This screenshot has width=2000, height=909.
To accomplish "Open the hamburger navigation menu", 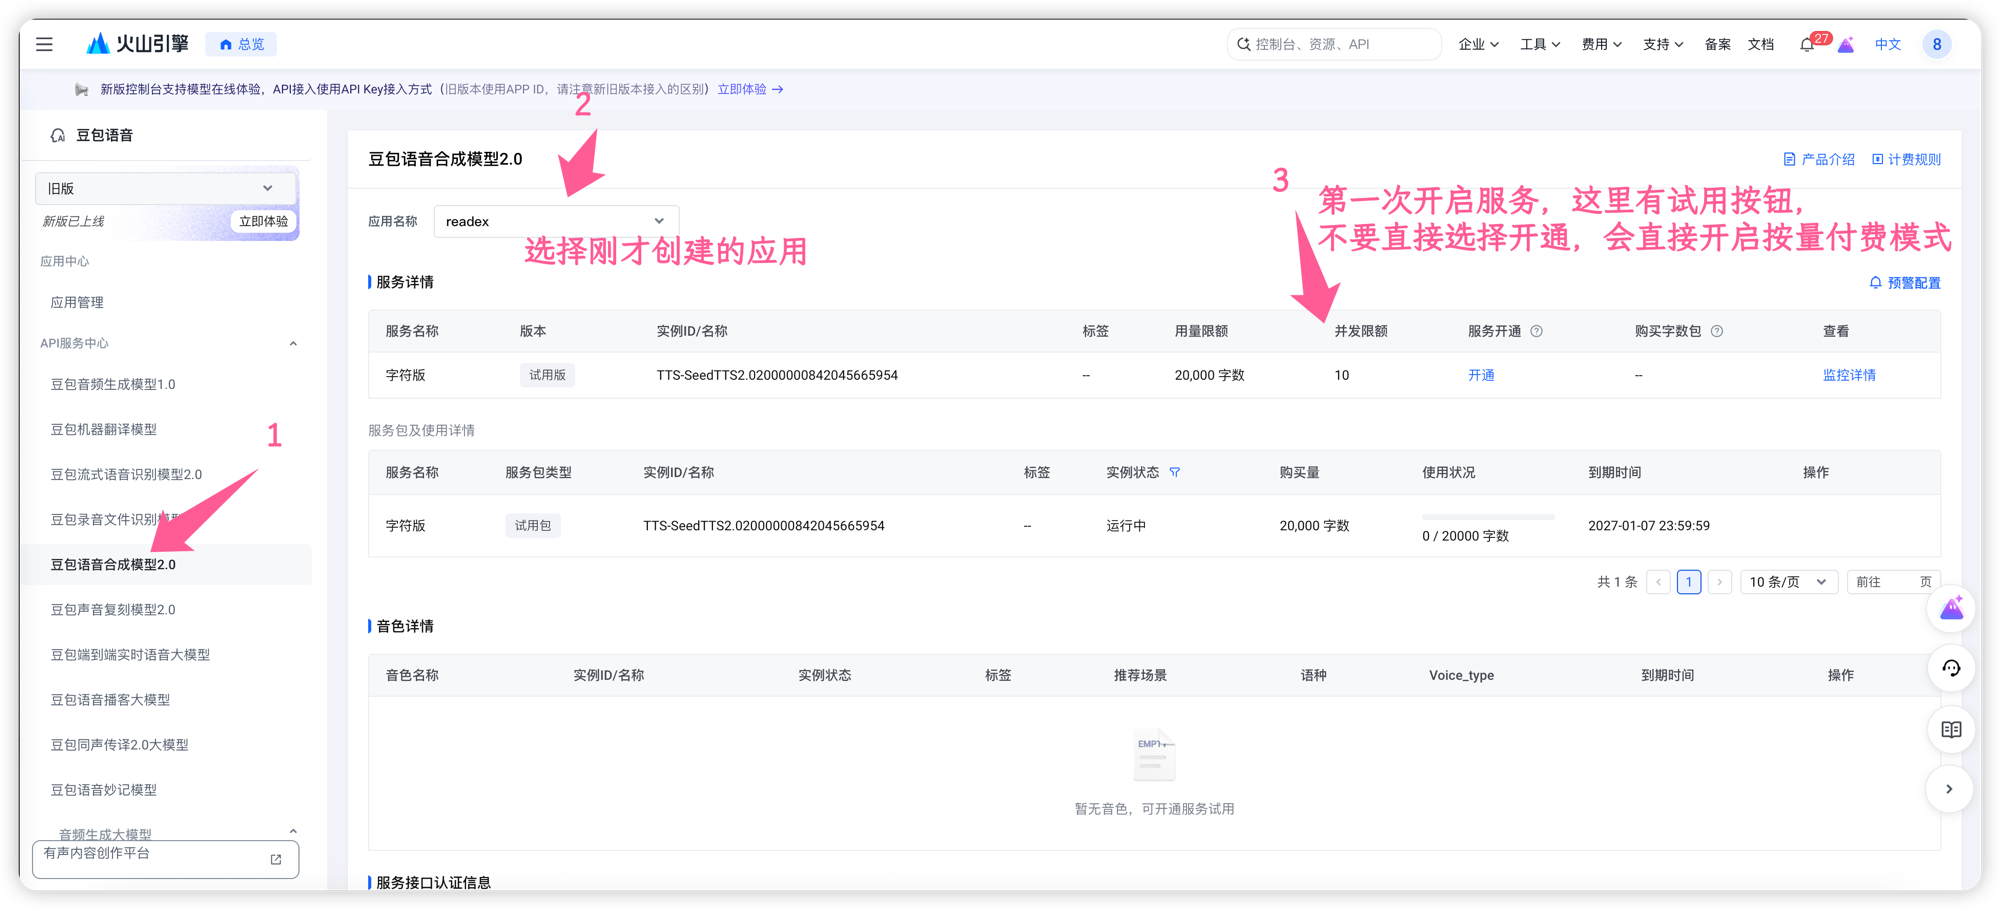I will pos(44,44).
